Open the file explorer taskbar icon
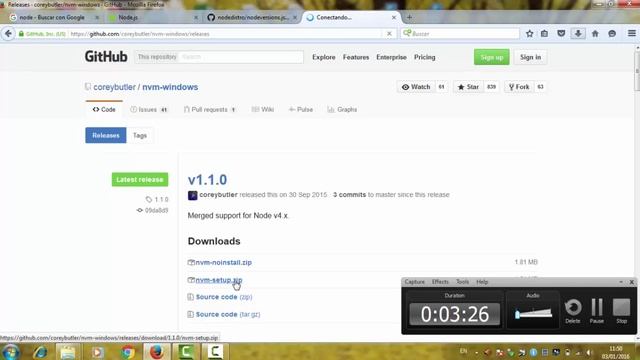Screen dimensions: 640x360 pyautogui.click(x=68, y=351)
